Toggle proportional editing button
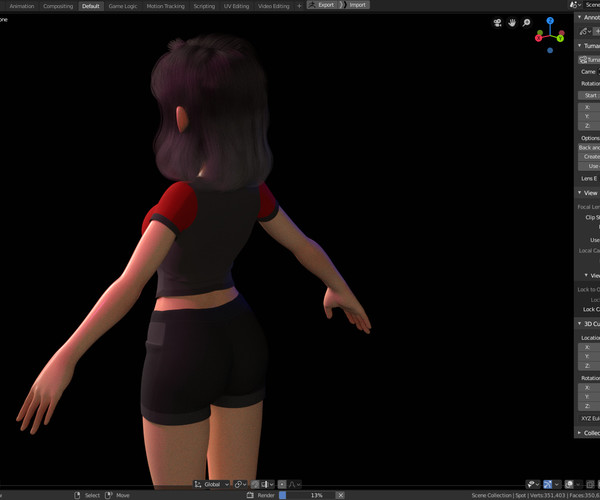The image size is (600, 500). (x=282, y=485)
